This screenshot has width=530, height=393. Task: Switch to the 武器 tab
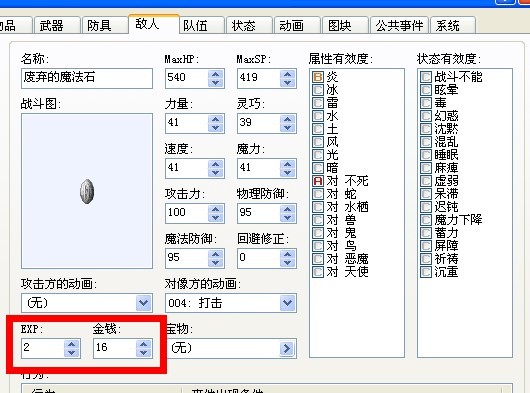pos(57,25)
